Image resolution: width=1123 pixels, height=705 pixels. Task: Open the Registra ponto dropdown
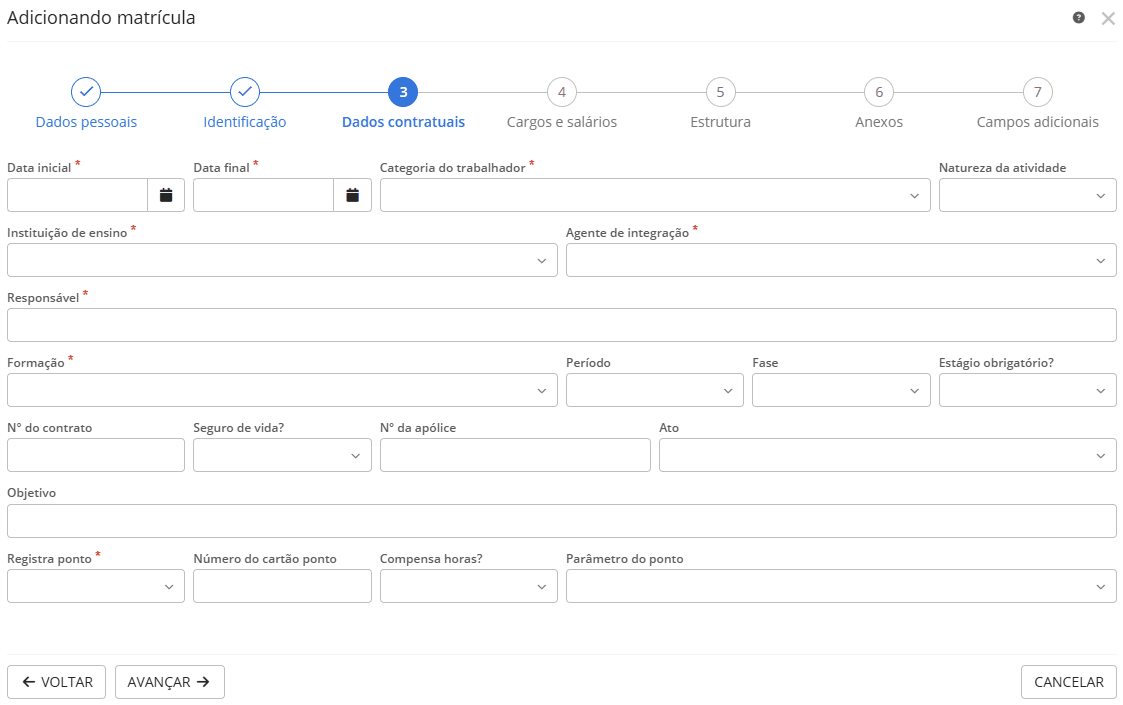96,586
